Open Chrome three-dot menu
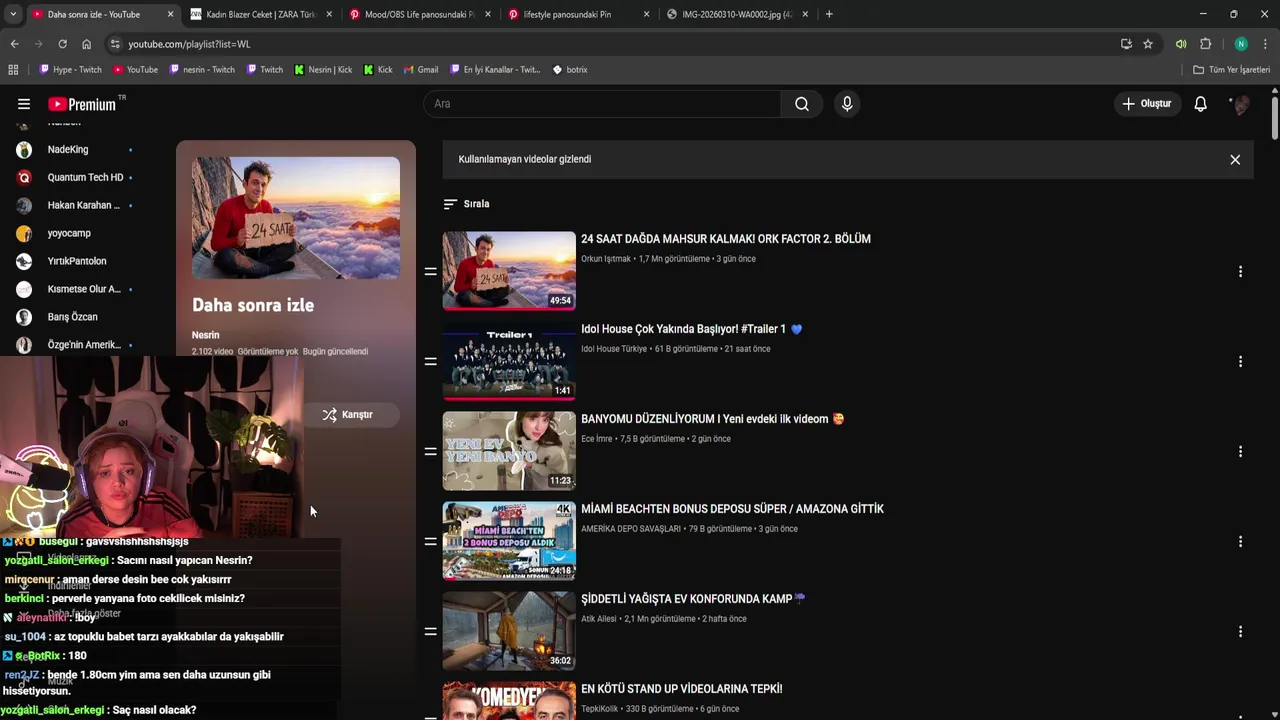Viewport: 1280px width, 720px height. (x=1265, y=44)
